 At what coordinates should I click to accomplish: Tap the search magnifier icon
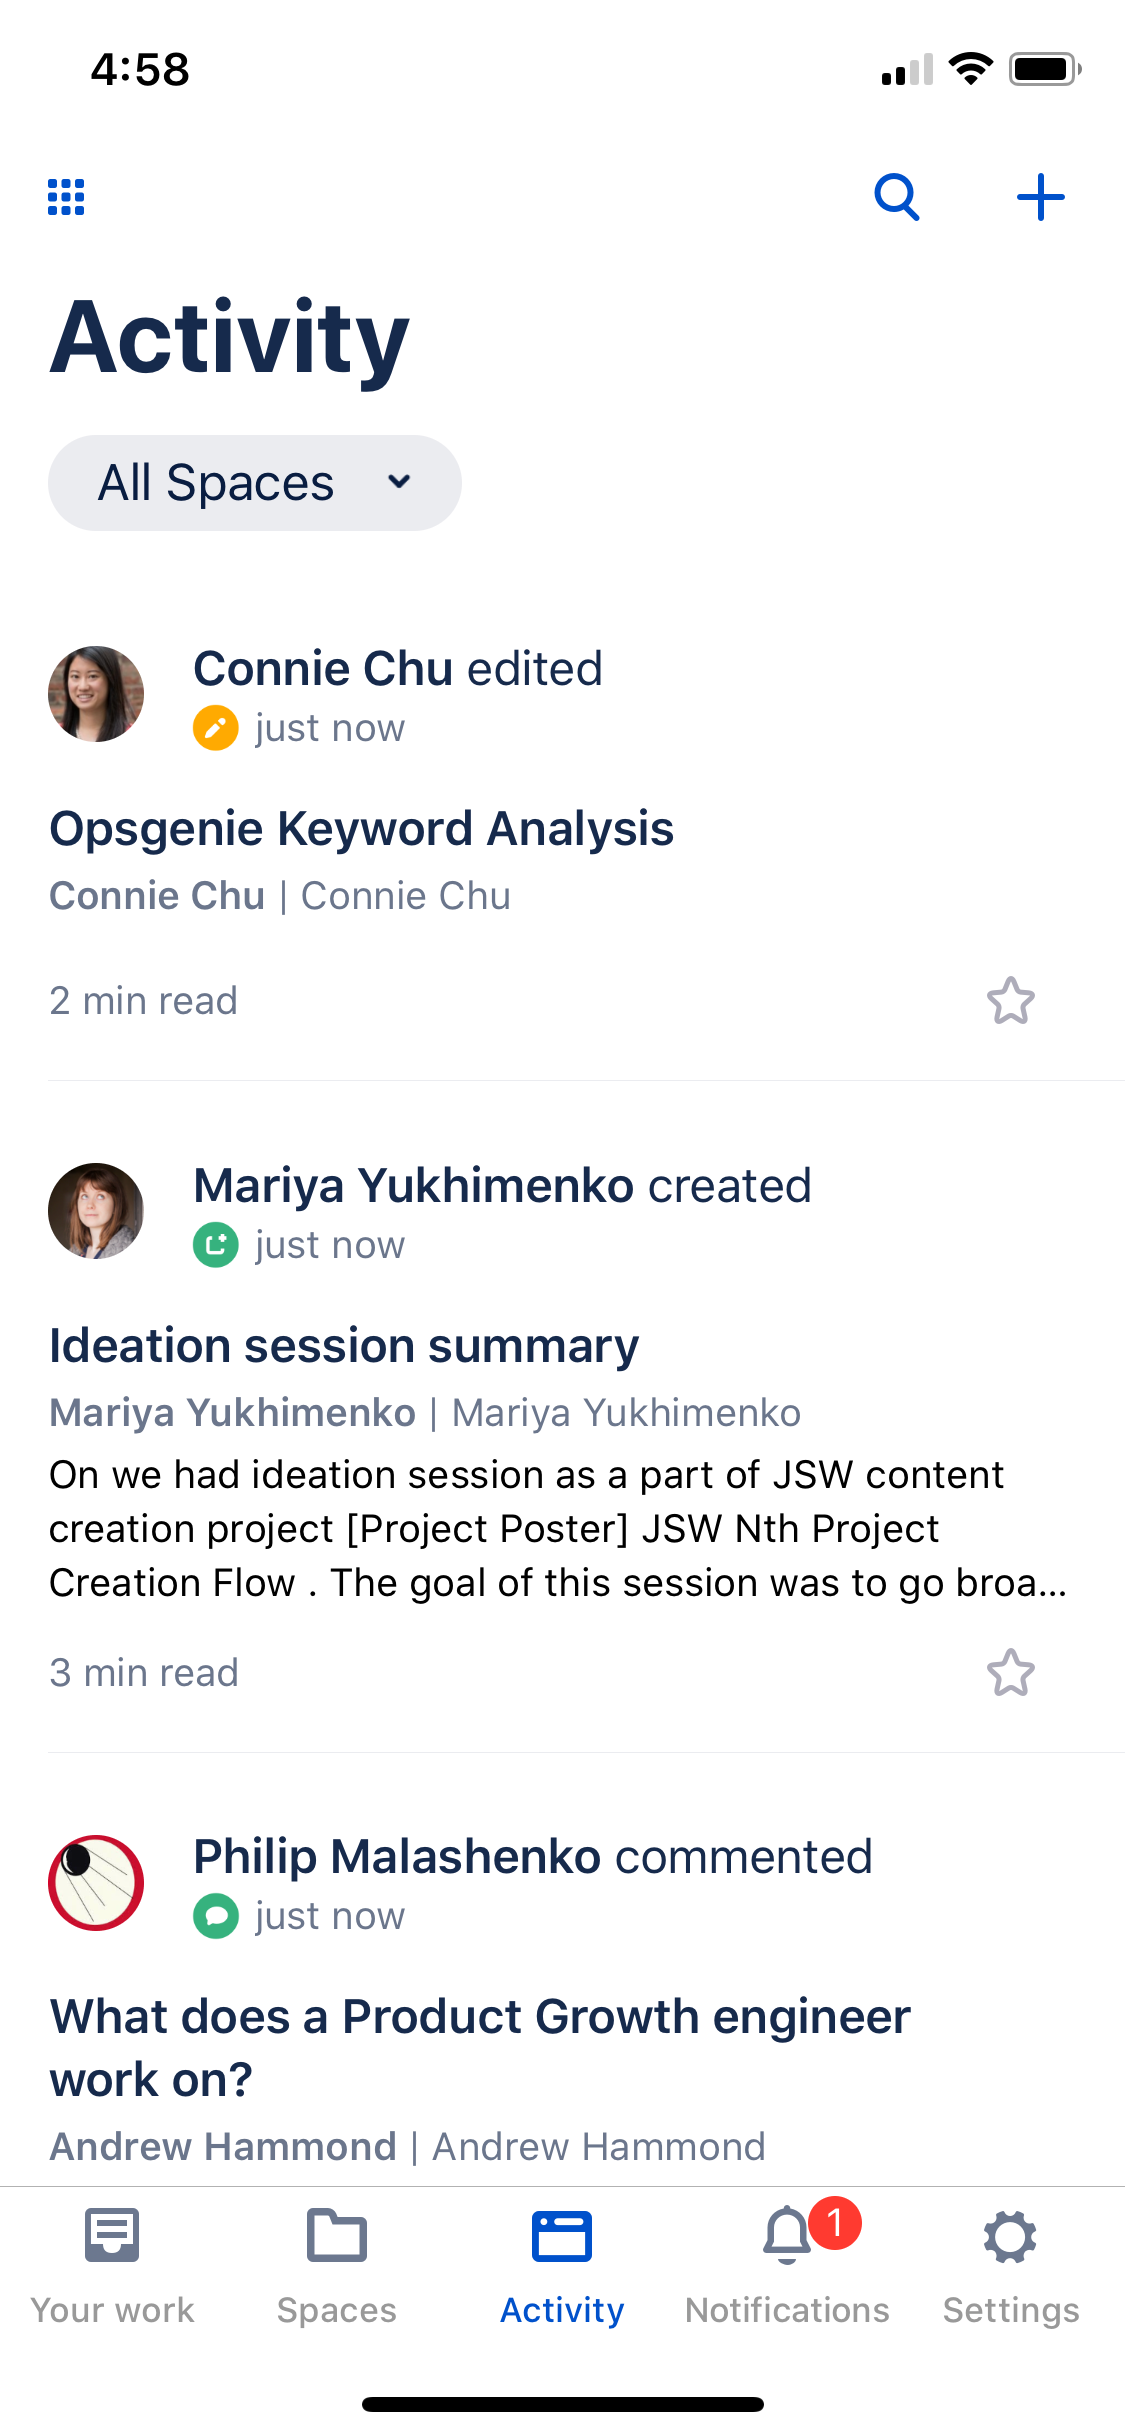click(897, 197)
